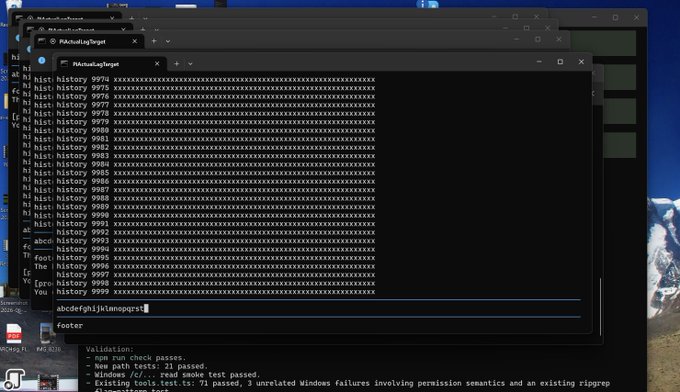Screen dimensions: 680x392
Task: Click the 'footer' text in front terminal
Action: [70, 326]
